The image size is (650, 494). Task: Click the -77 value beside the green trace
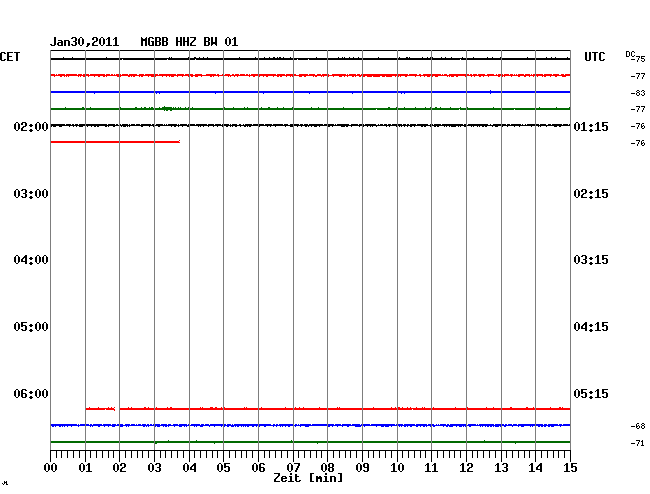pos(638,109)
